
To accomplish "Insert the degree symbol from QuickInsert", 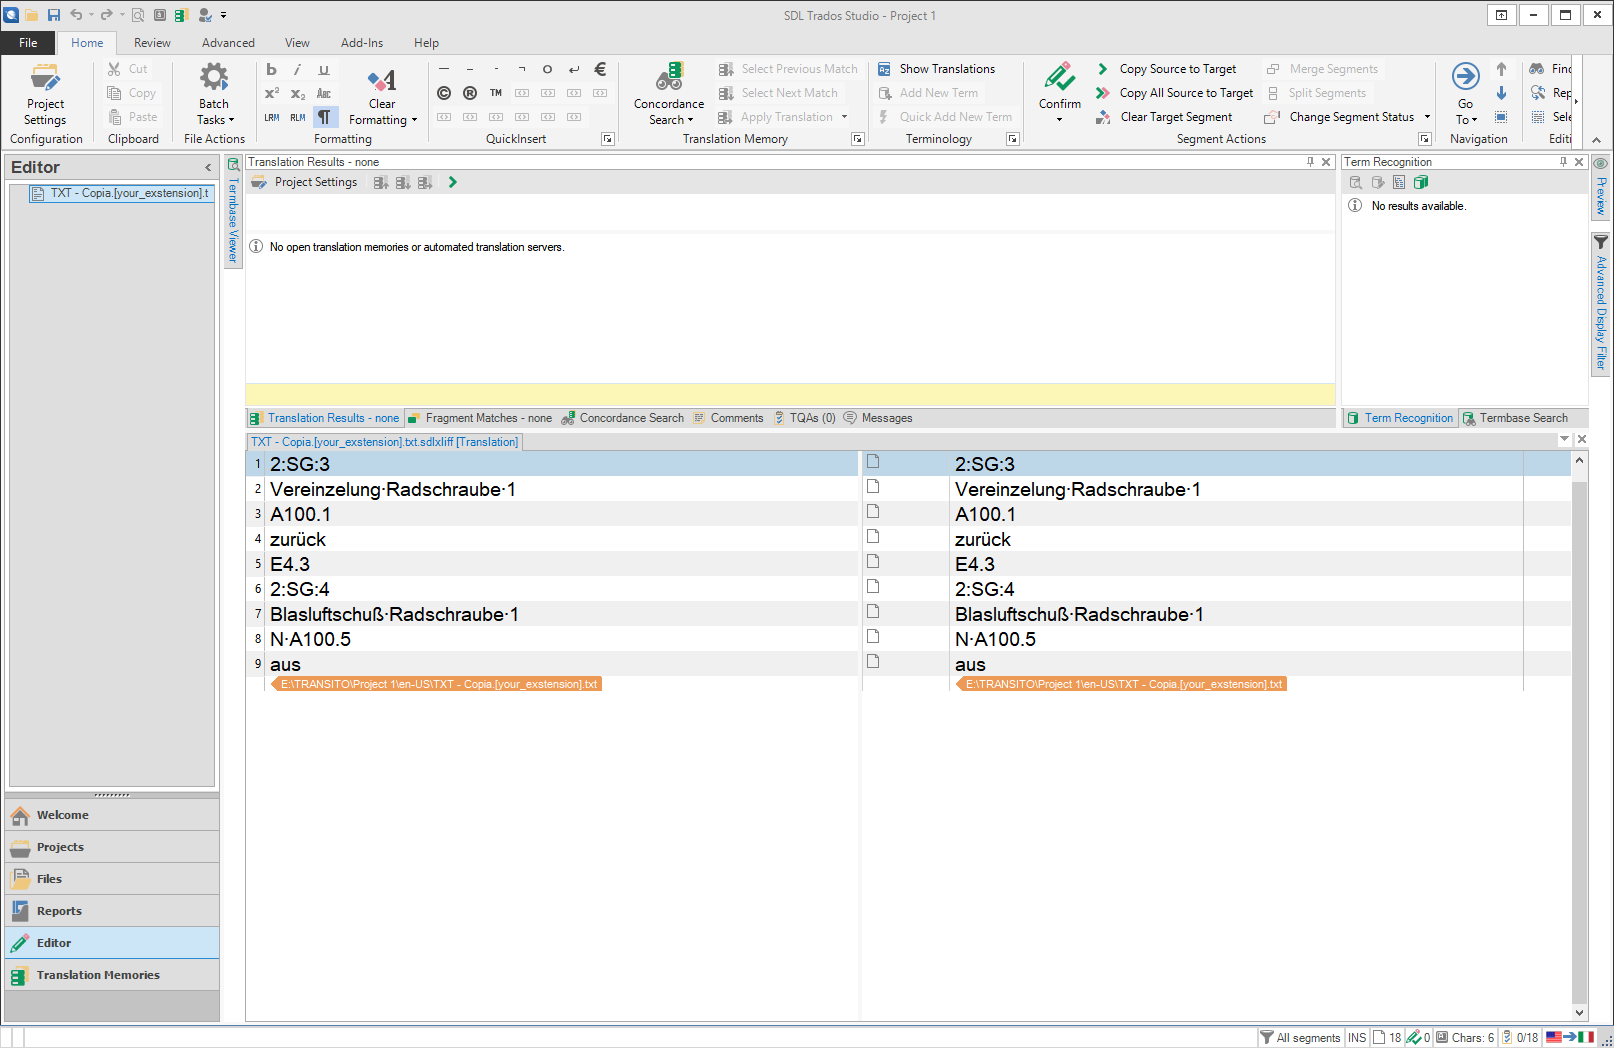I will [x=548, y=69].
